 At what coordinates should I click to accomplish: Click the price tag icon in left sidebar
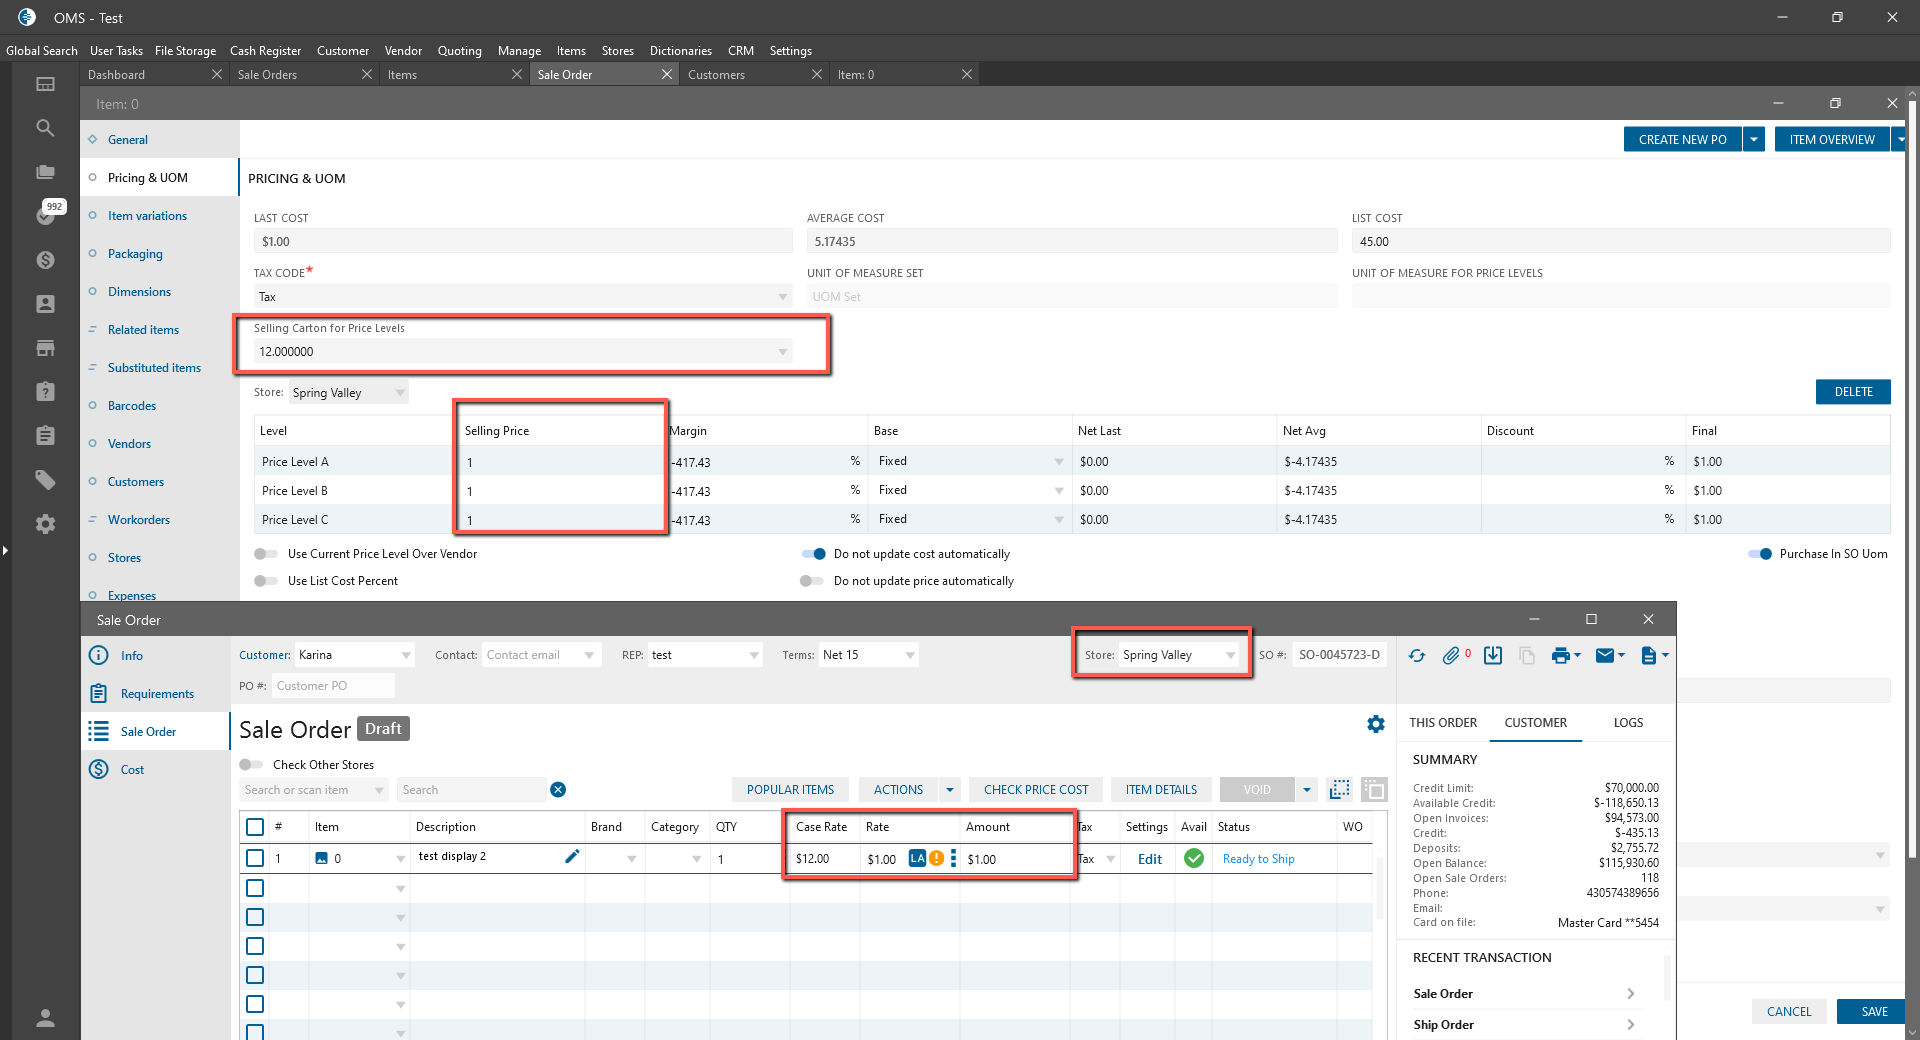coord(45,480)
